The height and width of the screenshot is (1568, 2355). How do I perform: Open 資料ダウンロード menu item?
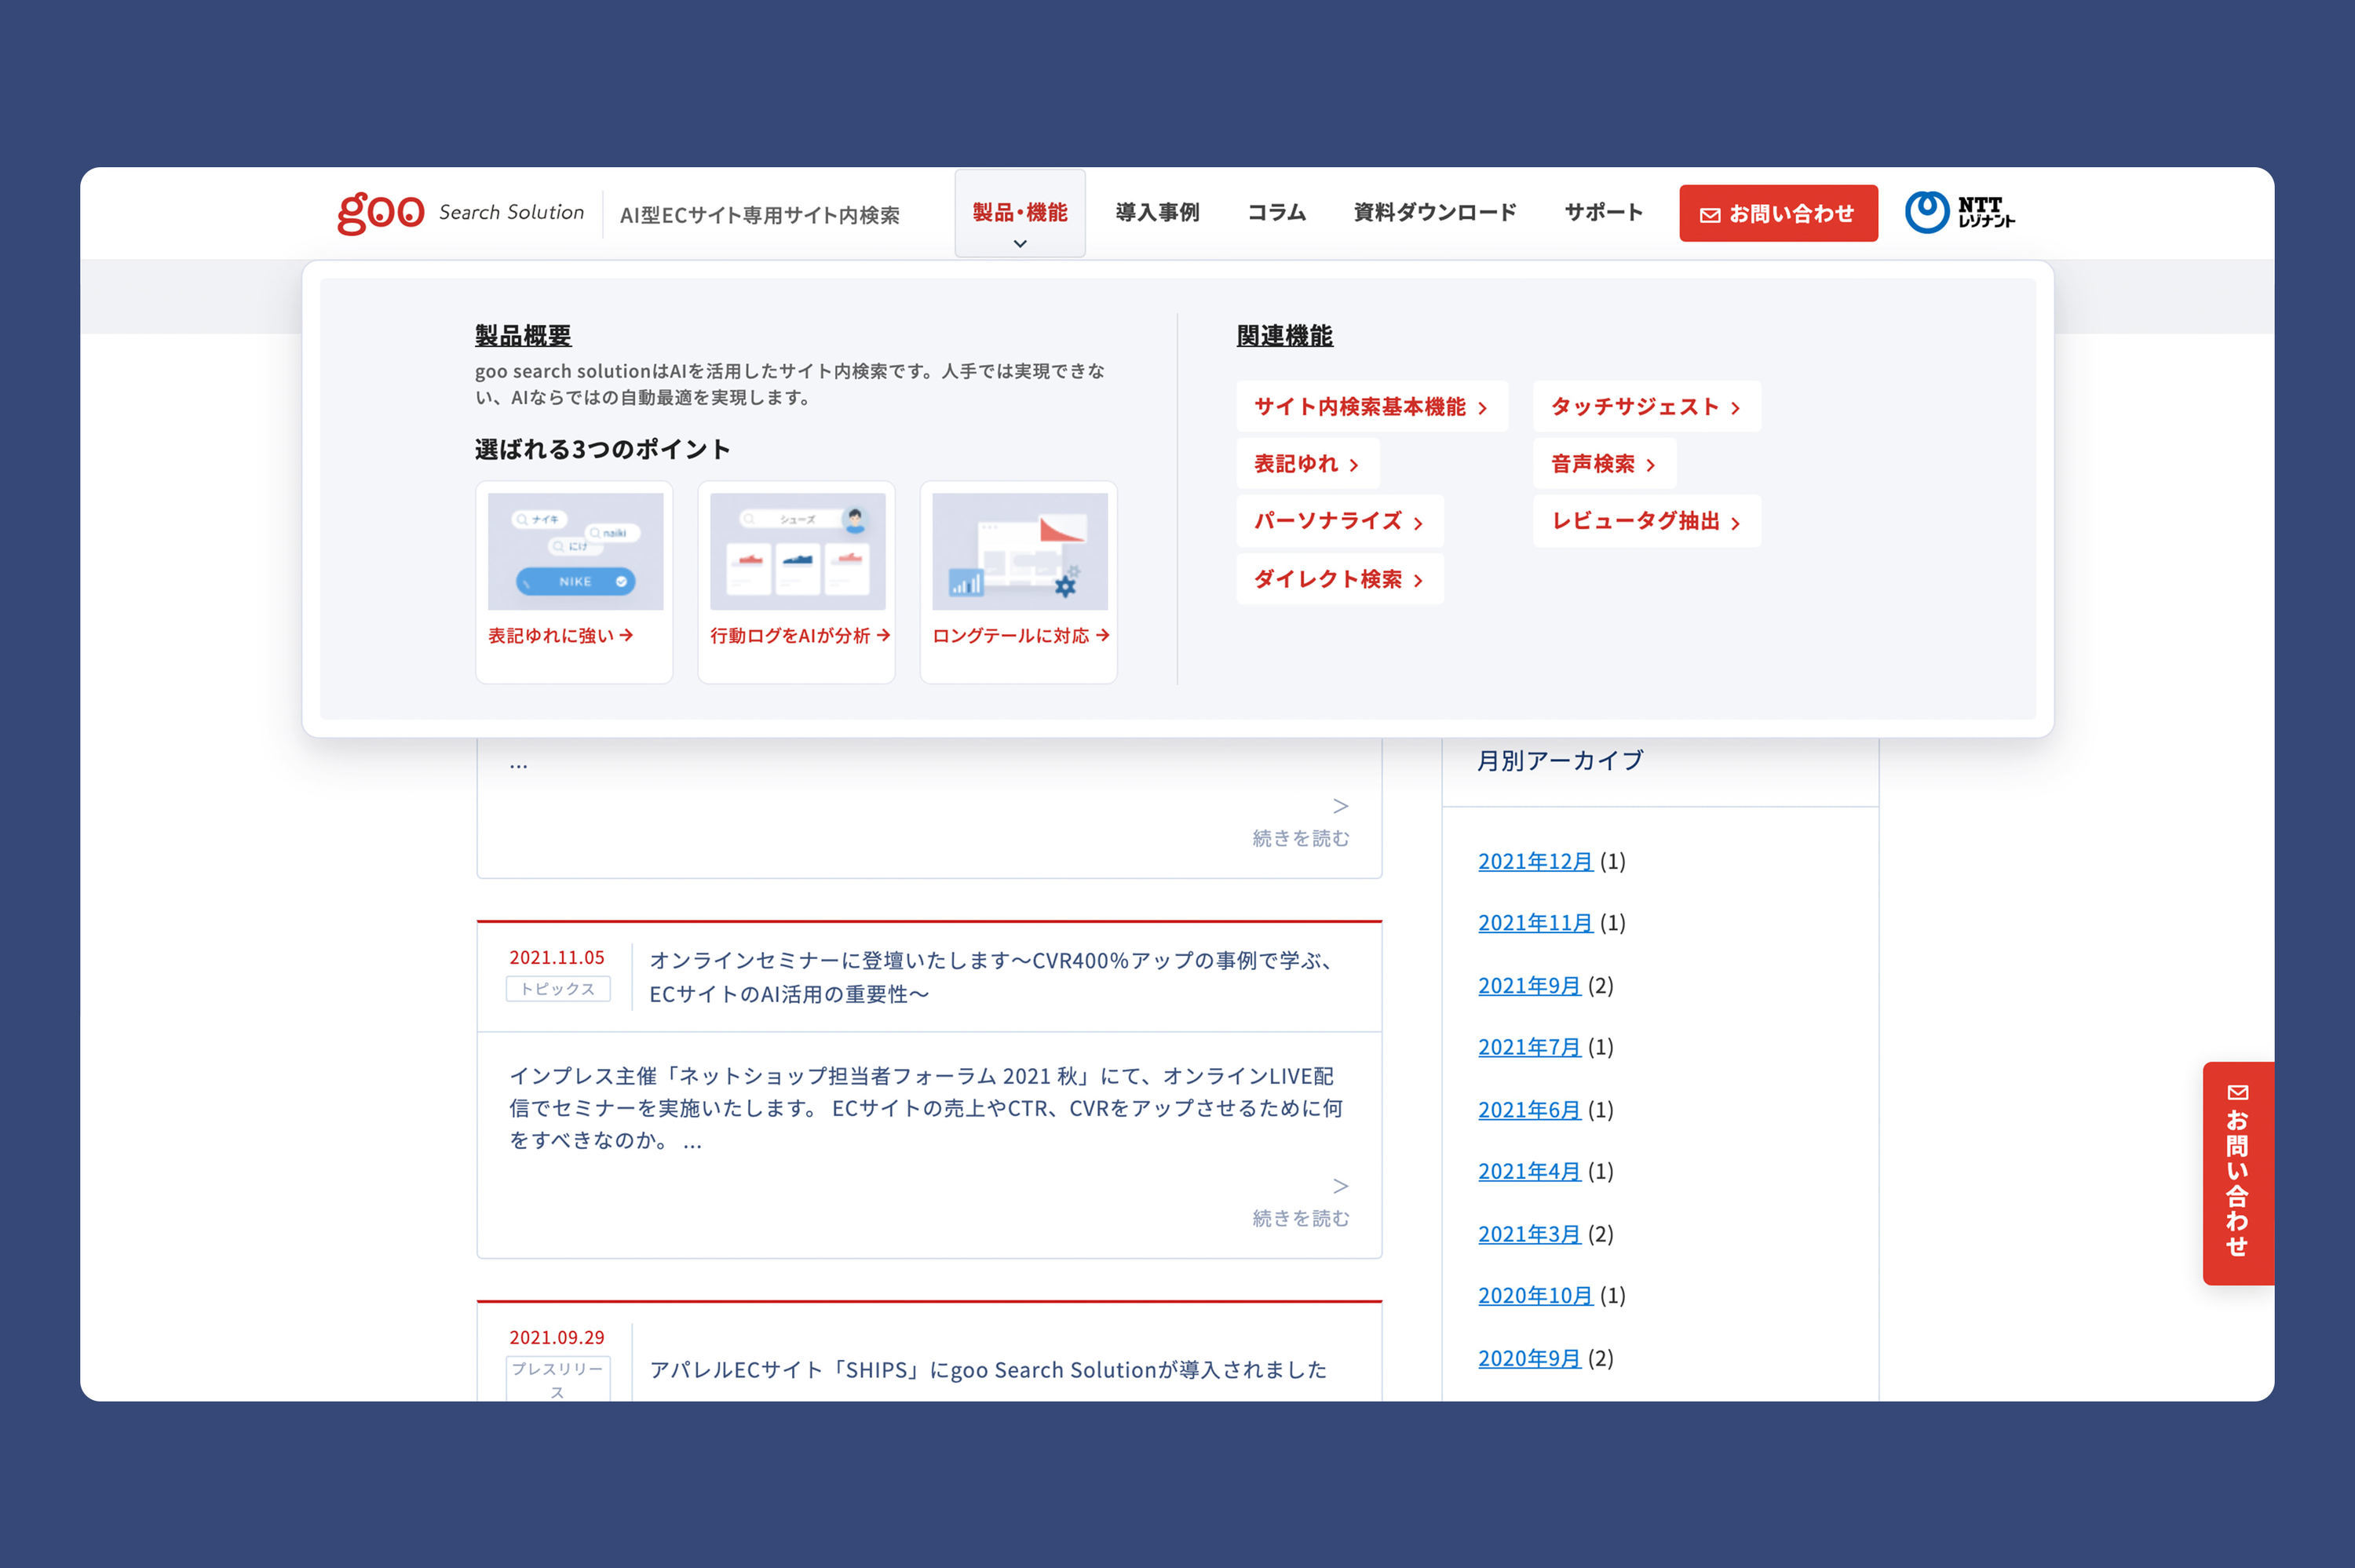[x=1434, y=212]
